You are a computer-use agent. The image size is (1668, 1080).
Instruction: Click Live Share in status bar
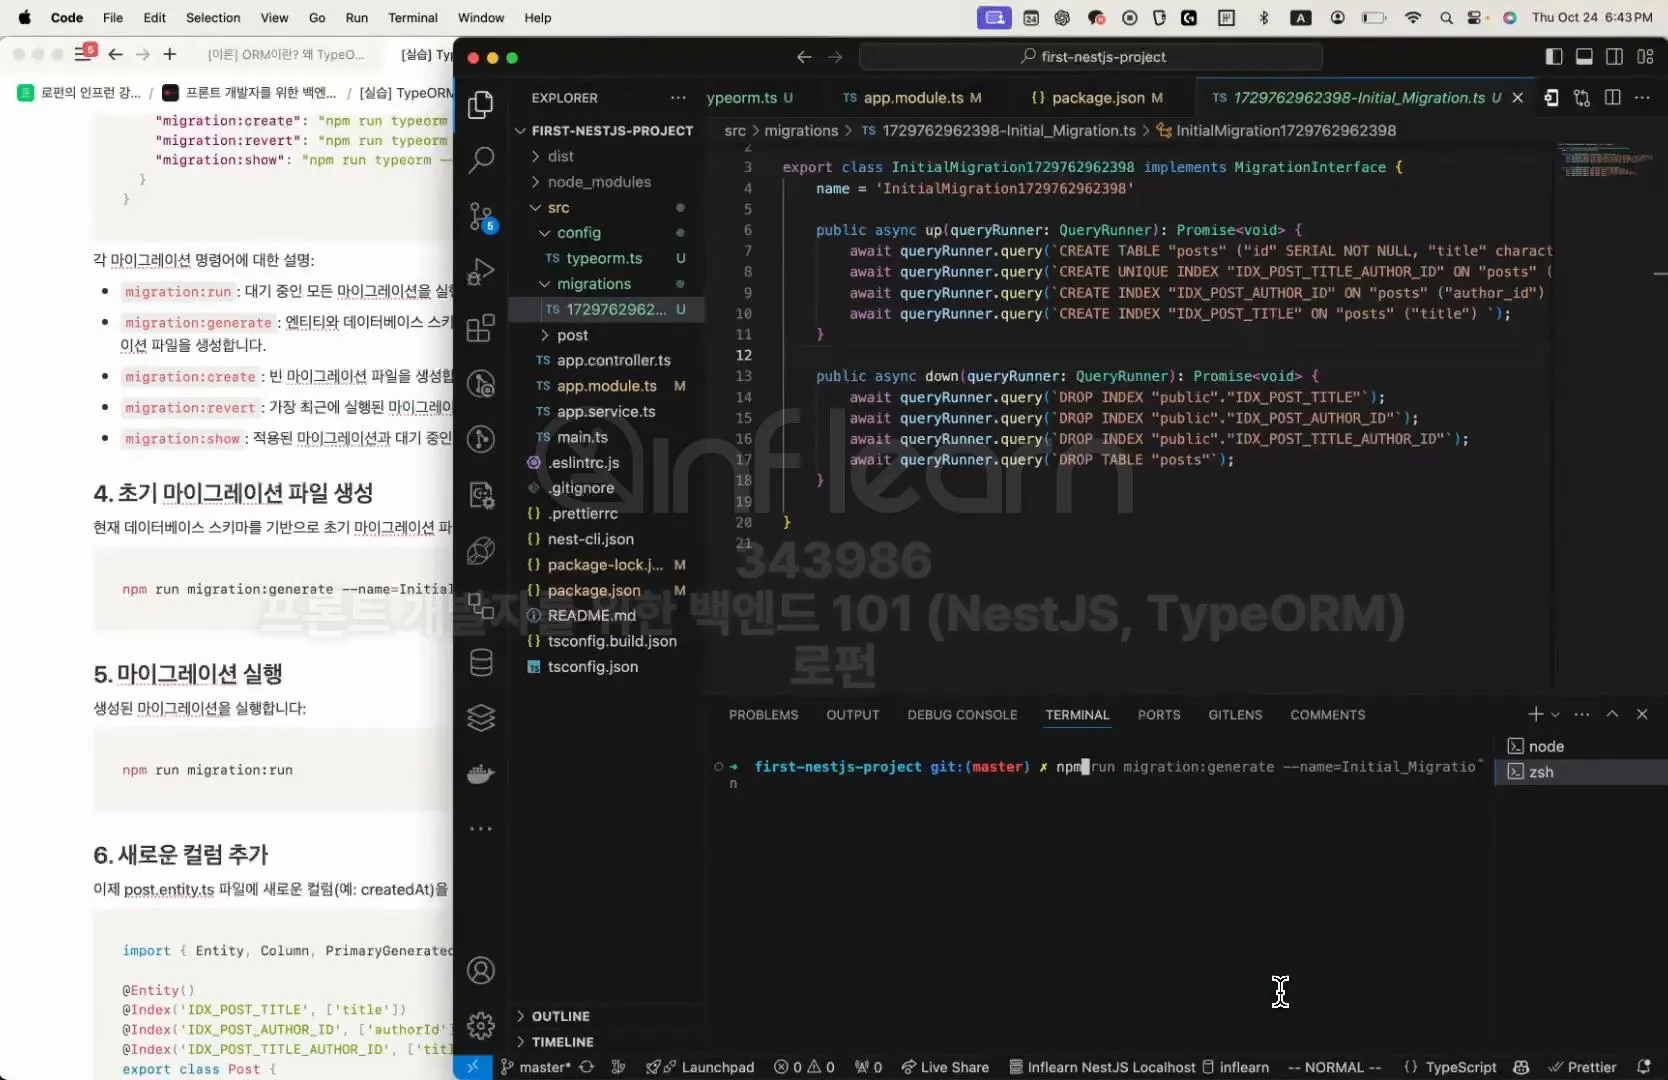(x=945, y=1067)
